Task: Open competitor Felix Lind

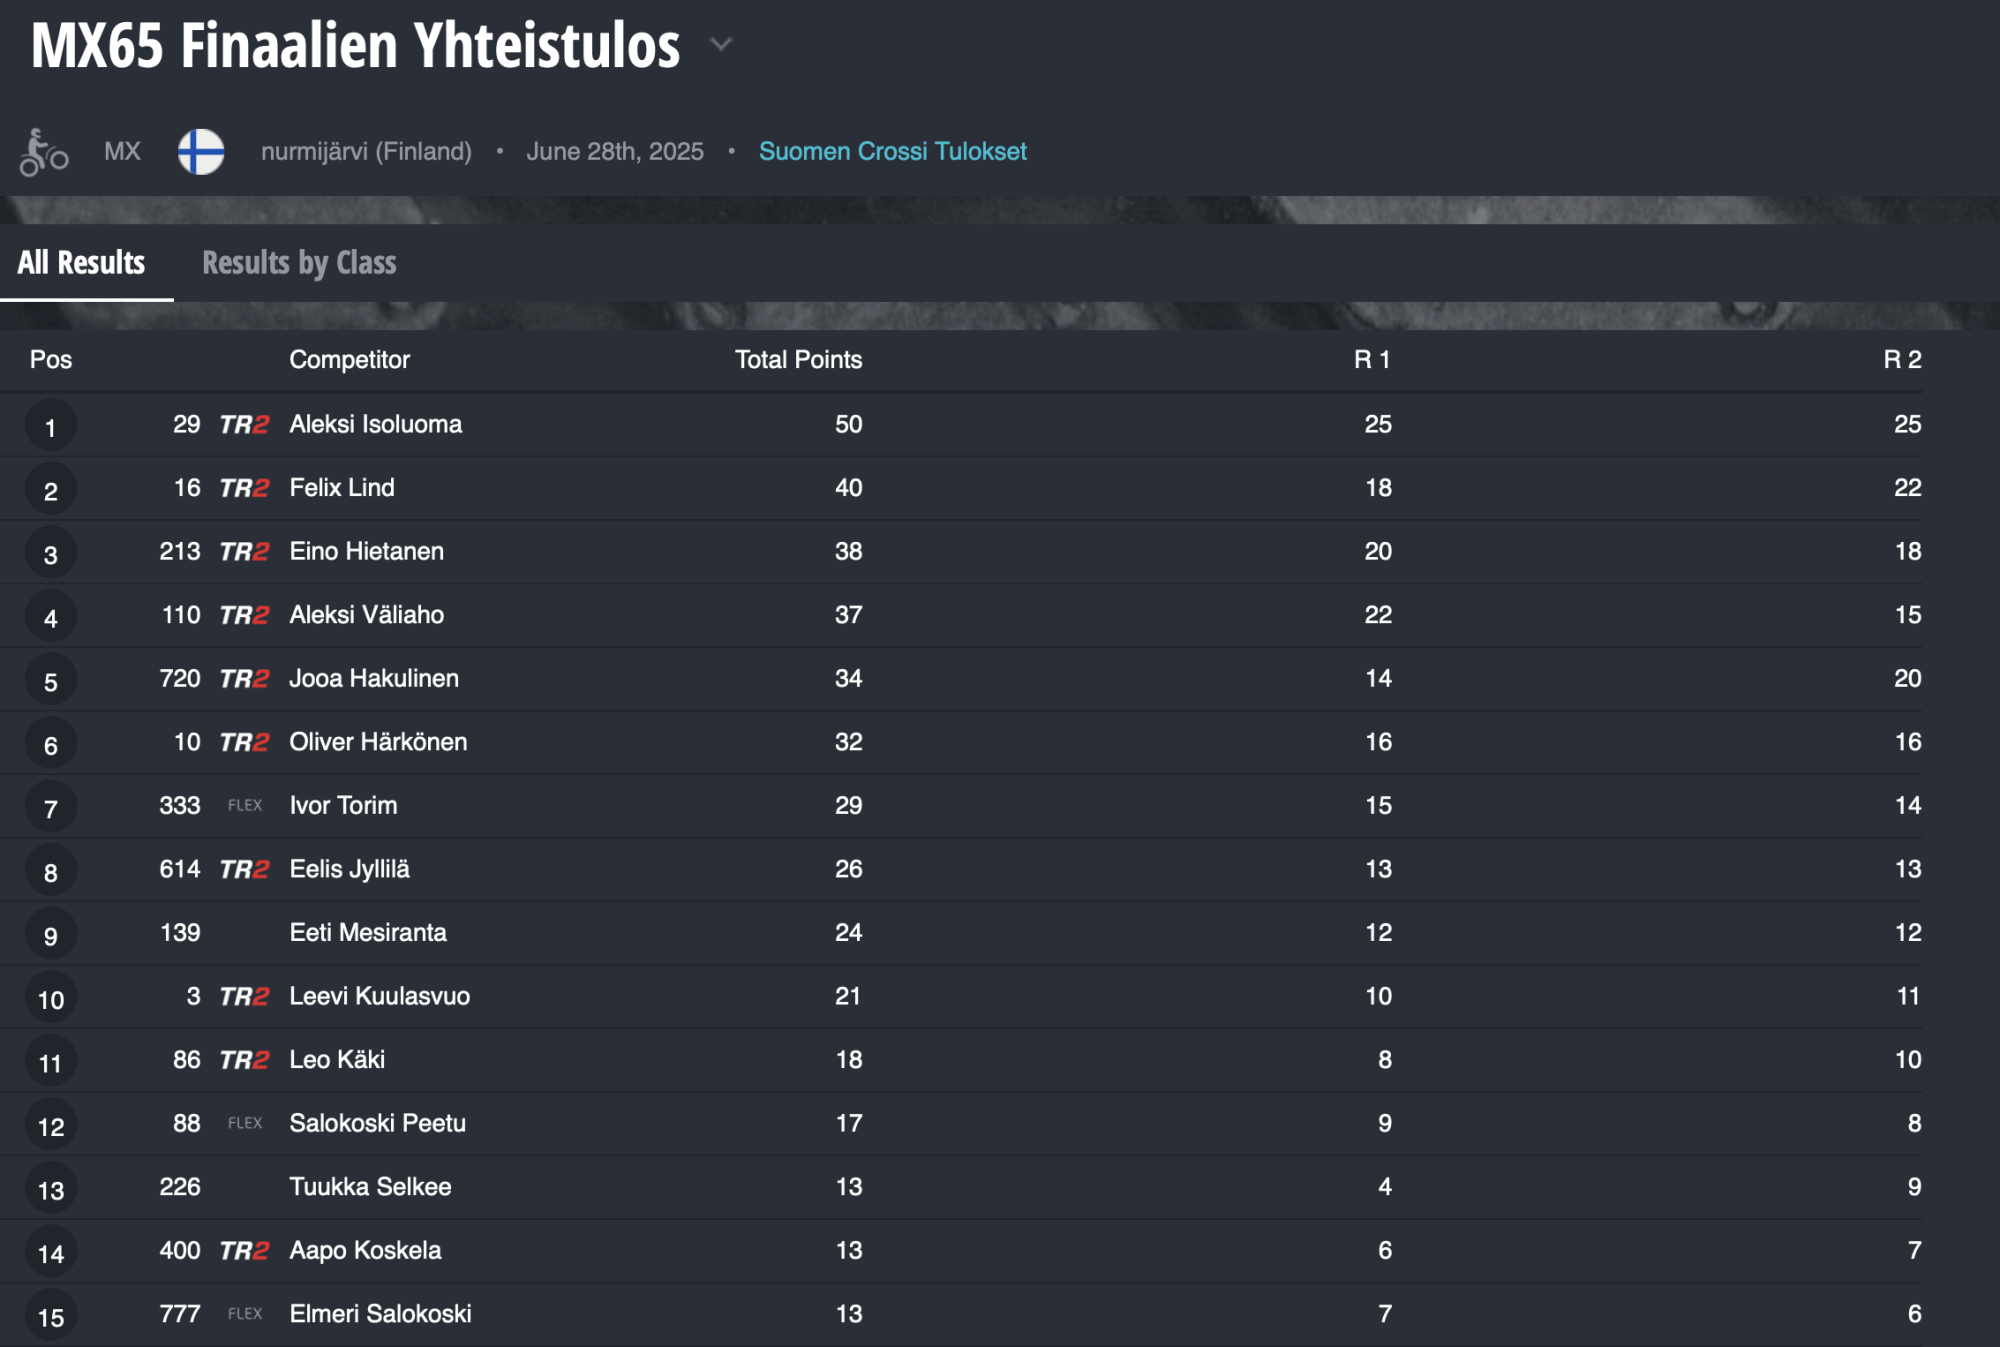Action: (x=342, y=488)
